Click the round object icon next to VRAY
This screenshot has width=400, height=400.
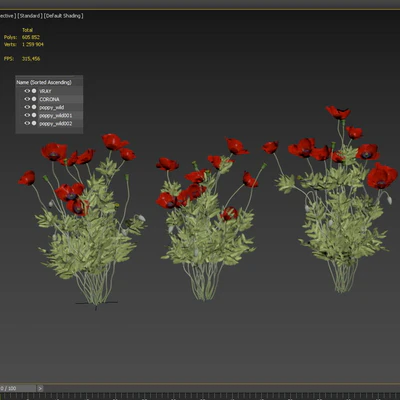click(x=34, y=91)
